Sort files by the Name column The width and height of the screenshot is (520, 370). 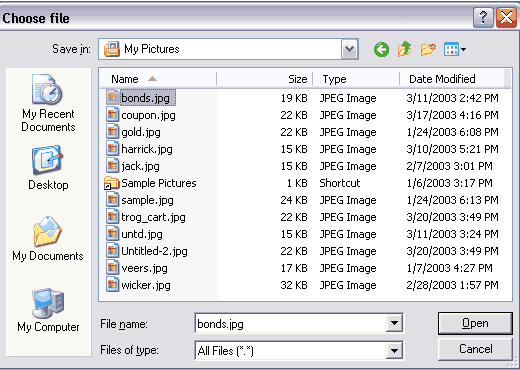(x=158, y=79)
